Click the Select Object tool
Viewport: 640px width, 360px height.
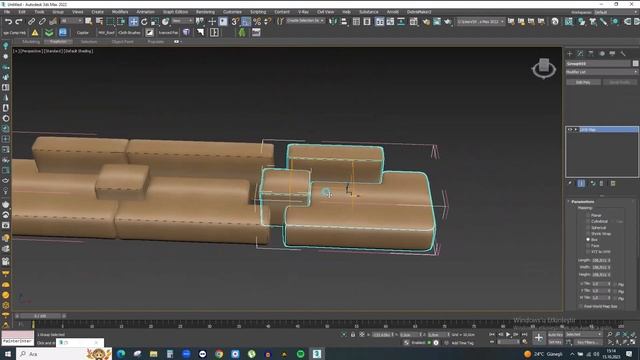(89, 21)
